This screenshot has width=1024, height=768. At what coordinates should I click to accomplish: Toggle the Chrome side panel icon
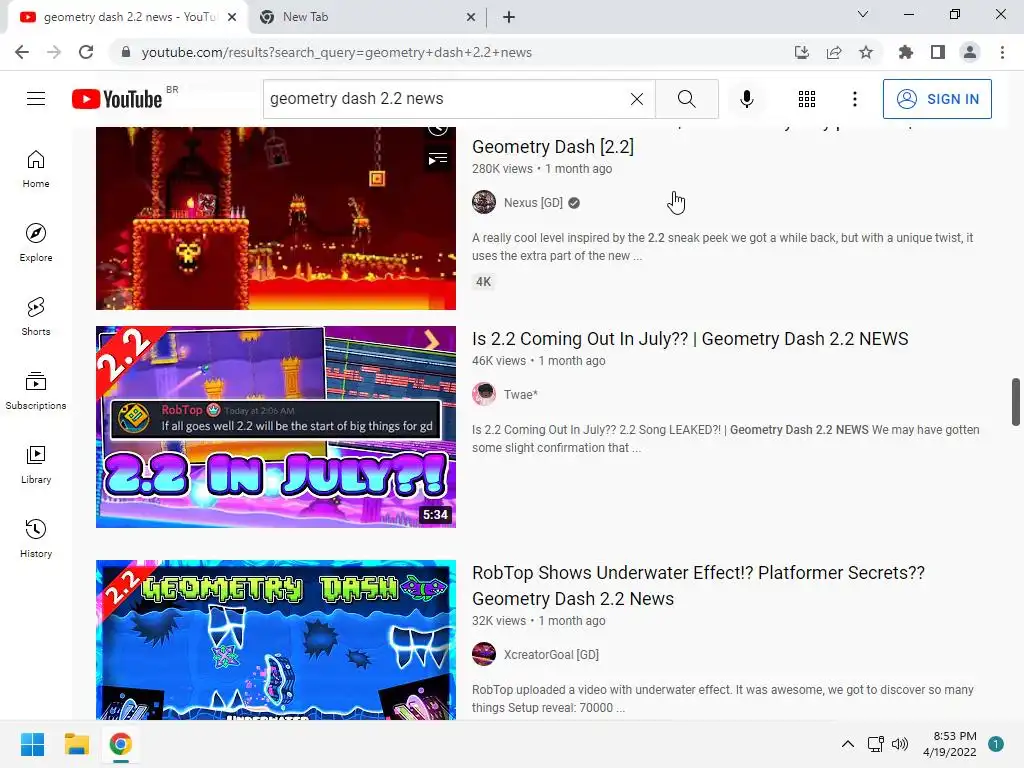click(938, 52)
